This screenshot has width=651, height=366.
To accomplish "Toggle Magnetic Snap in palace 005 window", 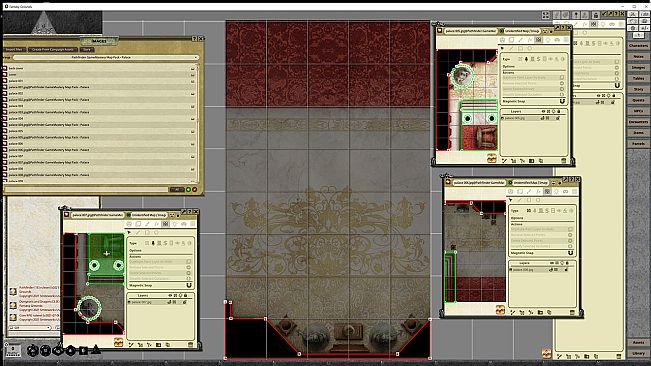I will 562,101.
